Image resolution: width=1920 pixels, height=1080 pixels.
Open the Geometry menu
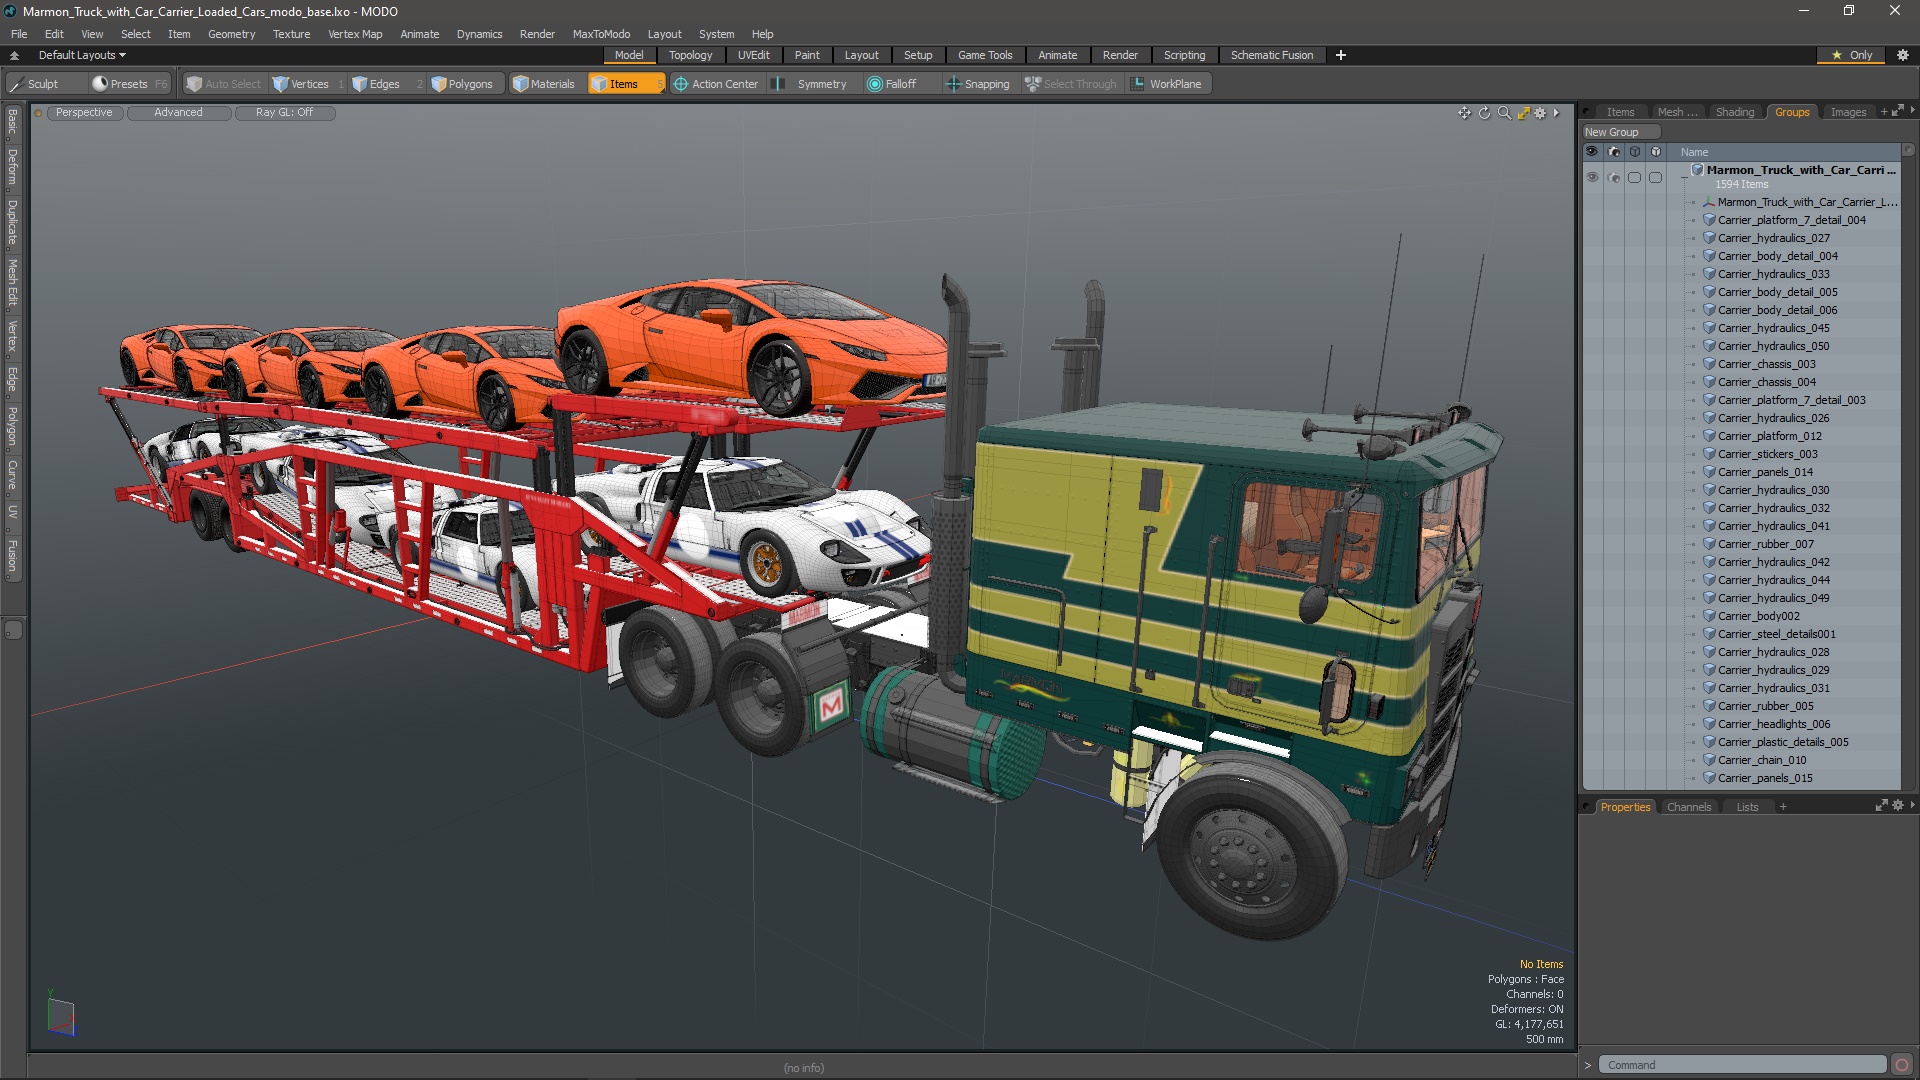point(231,34)
